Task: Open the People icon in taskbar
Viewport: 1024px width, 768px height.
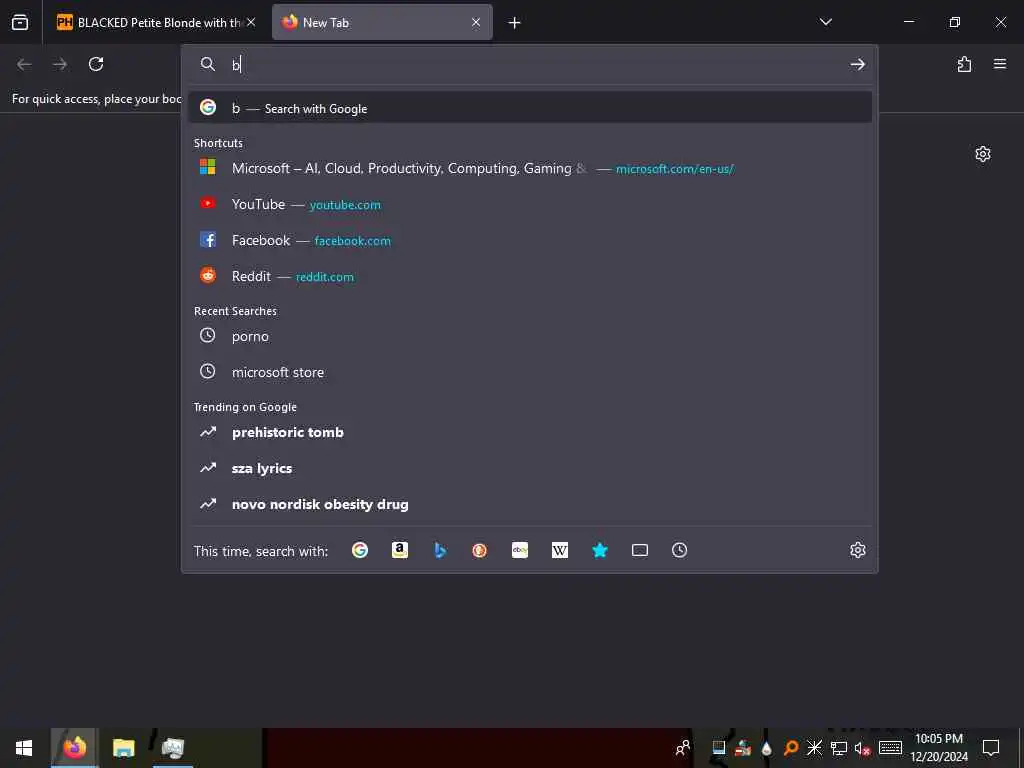Action: (682, 748)
